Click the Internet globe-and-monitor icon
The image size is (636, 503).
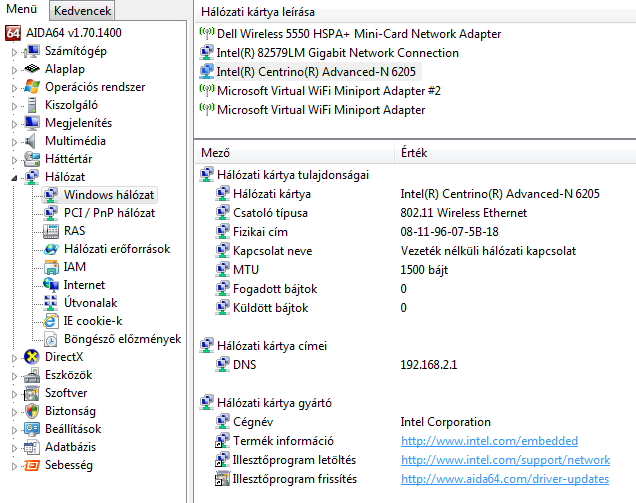point(51,285)
